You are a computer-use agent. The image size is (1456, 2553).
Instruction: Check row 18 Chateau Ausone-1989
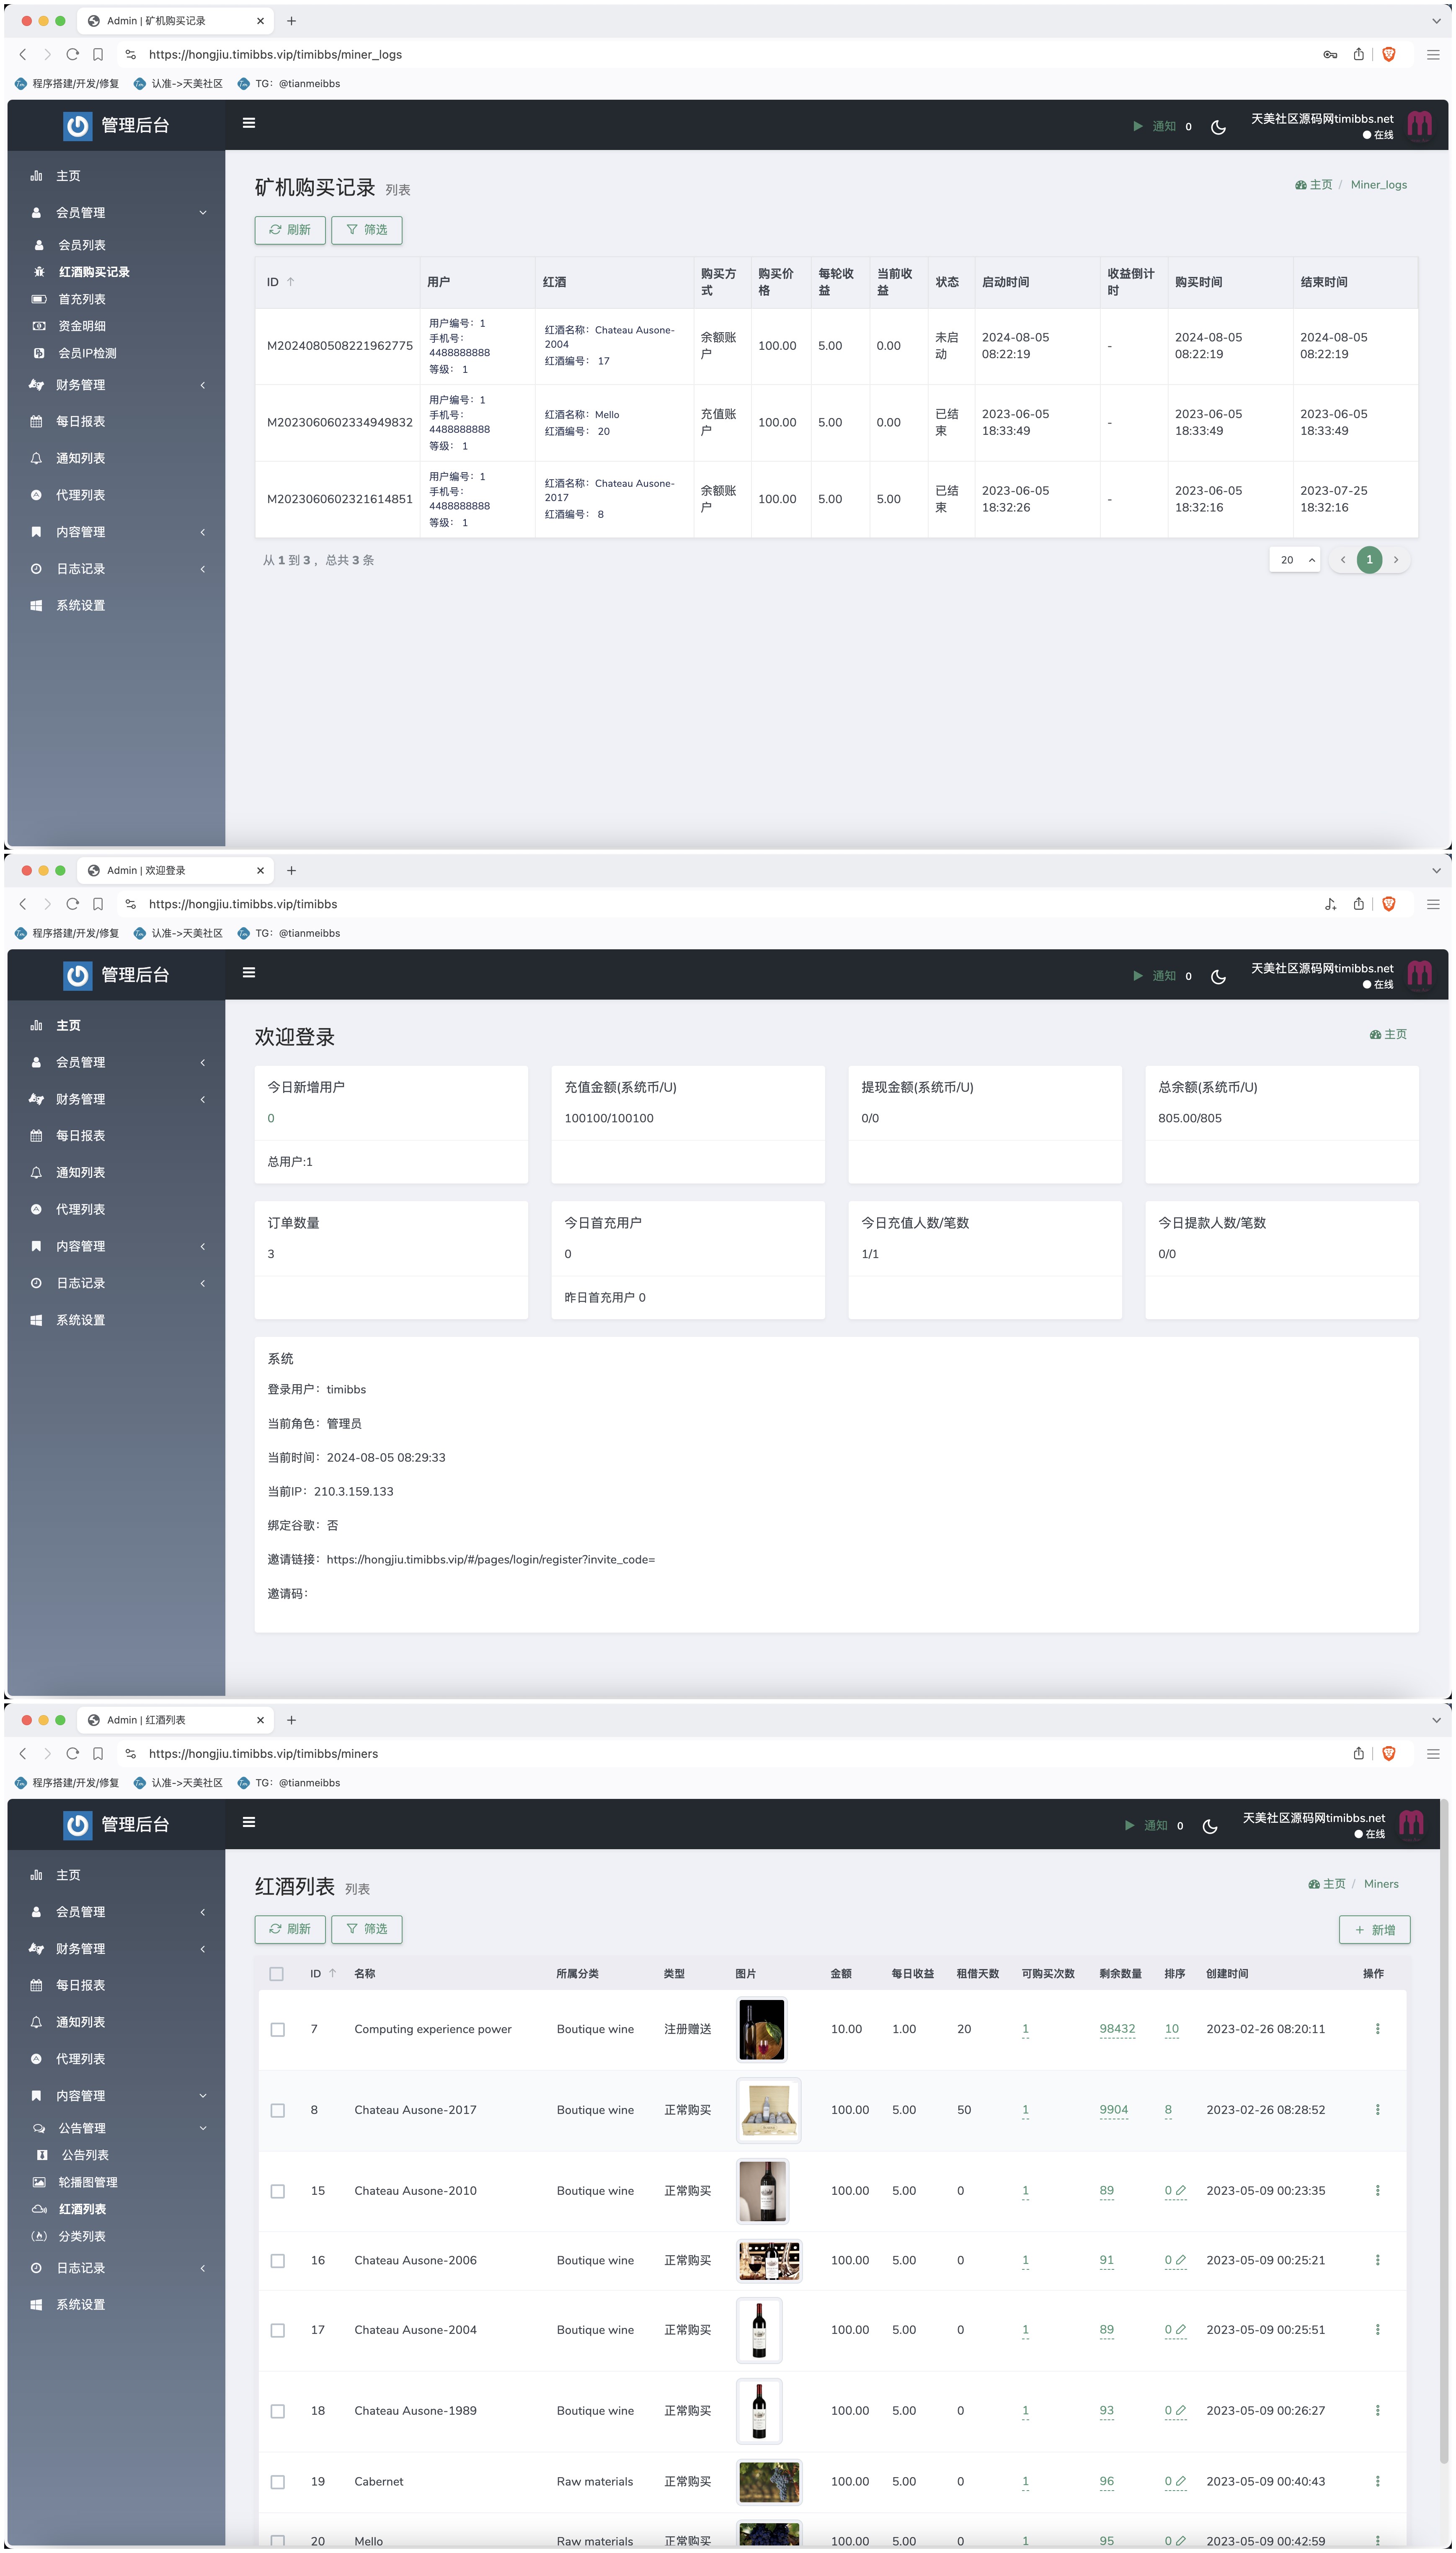278,2412
